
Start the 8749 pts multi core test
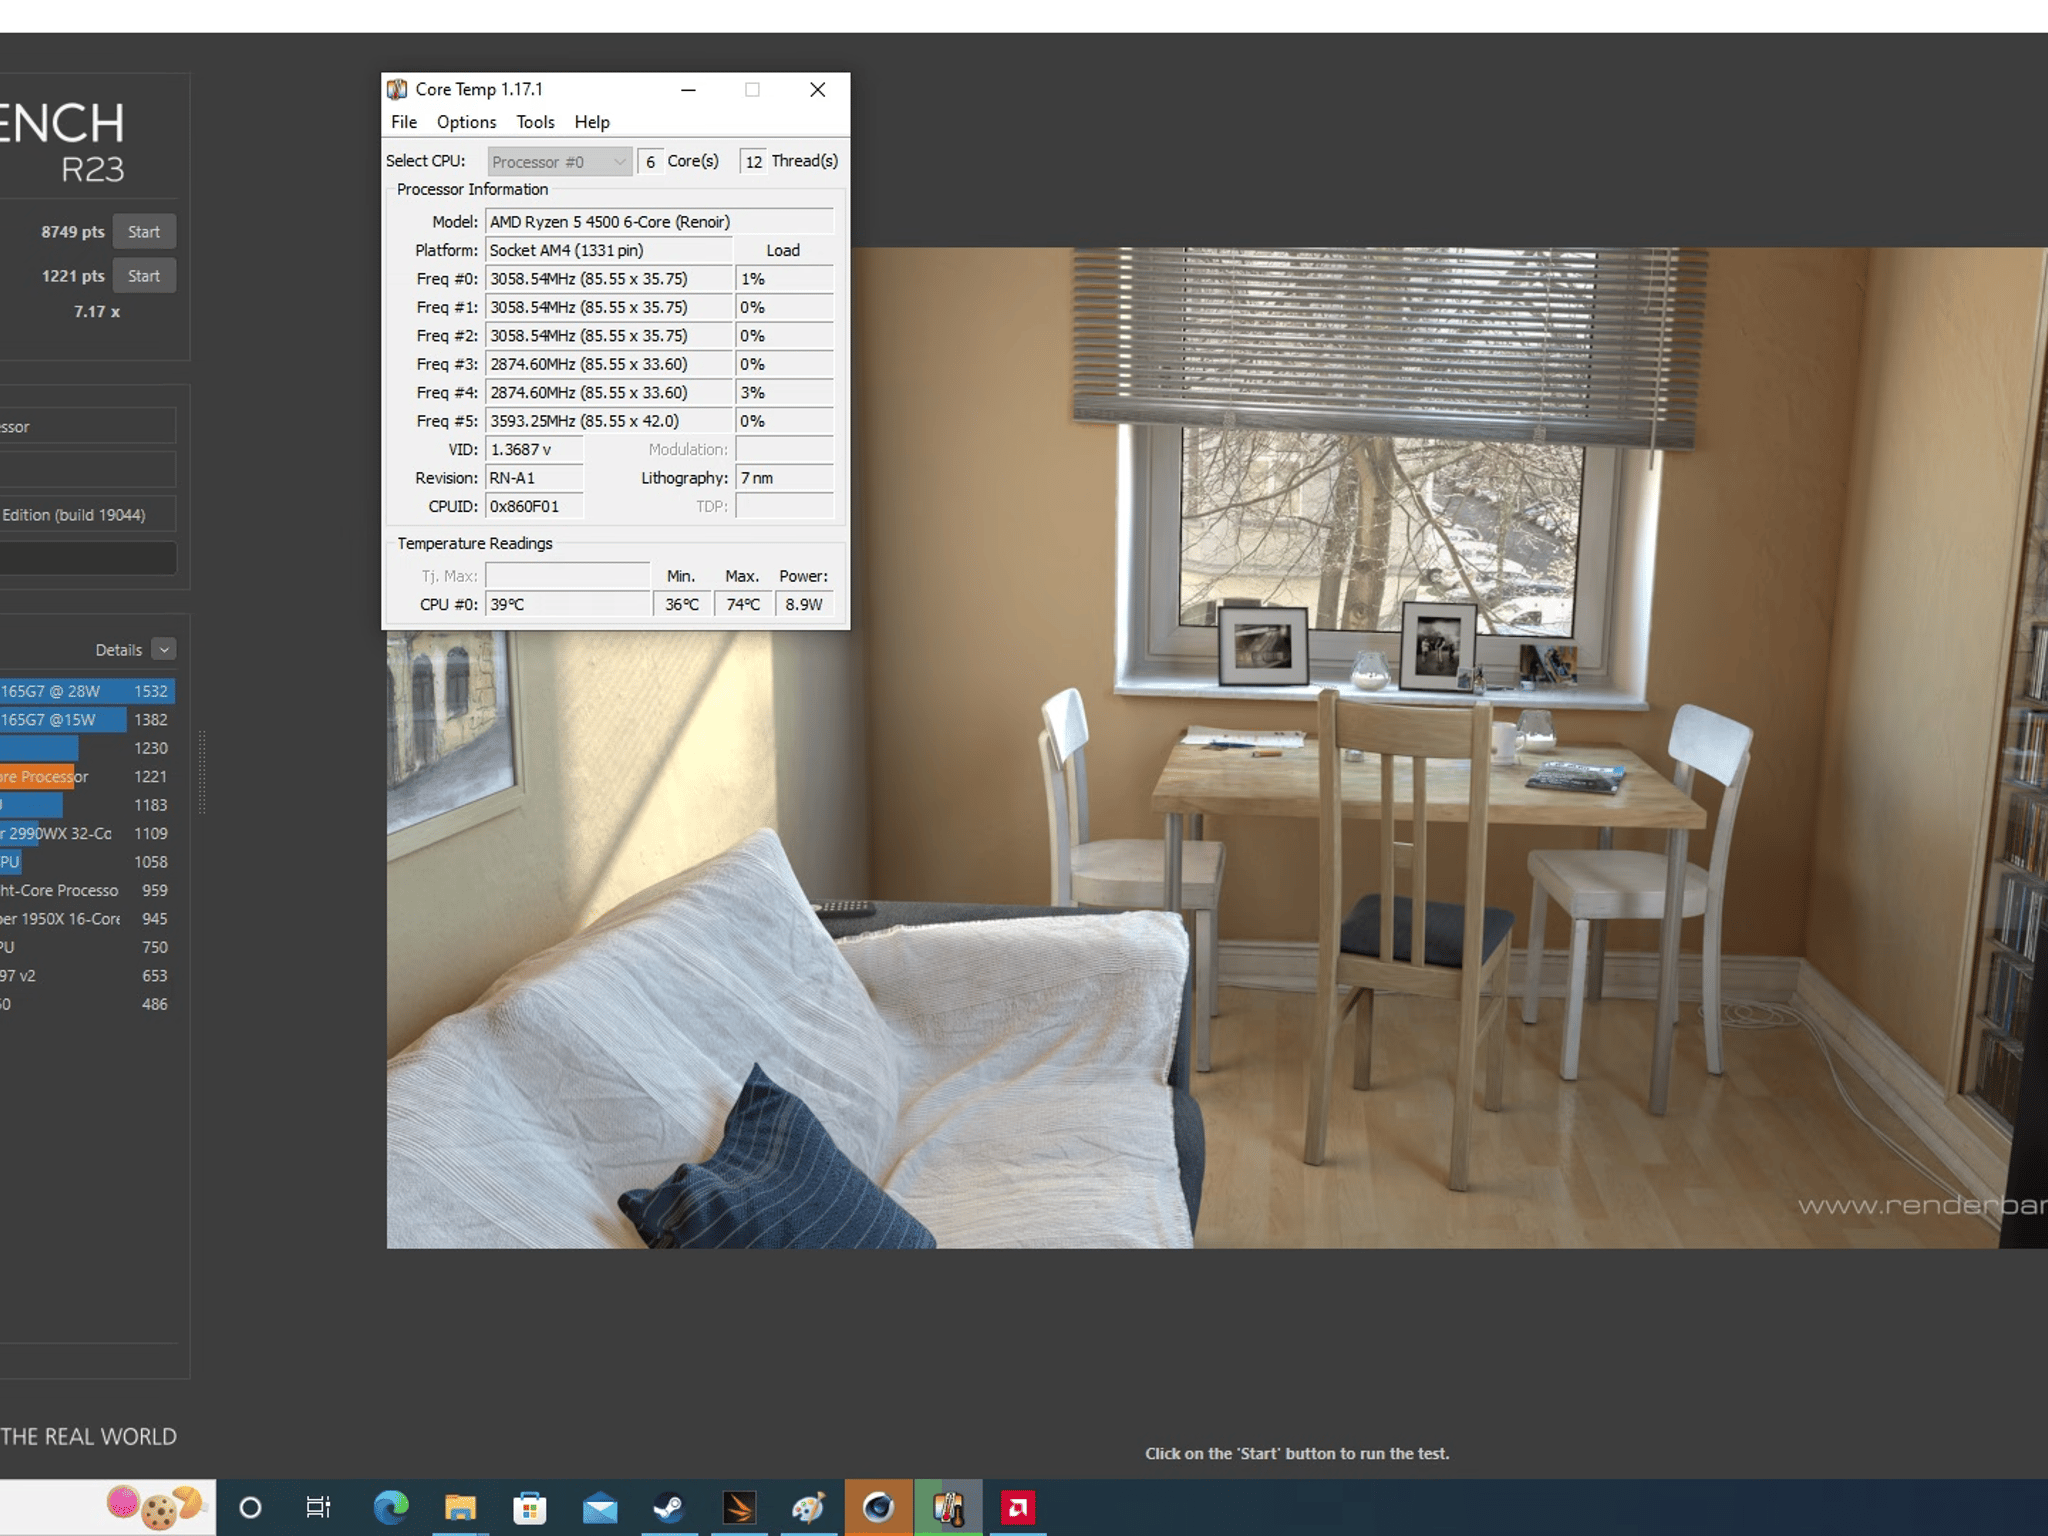[x=144, y=232]
